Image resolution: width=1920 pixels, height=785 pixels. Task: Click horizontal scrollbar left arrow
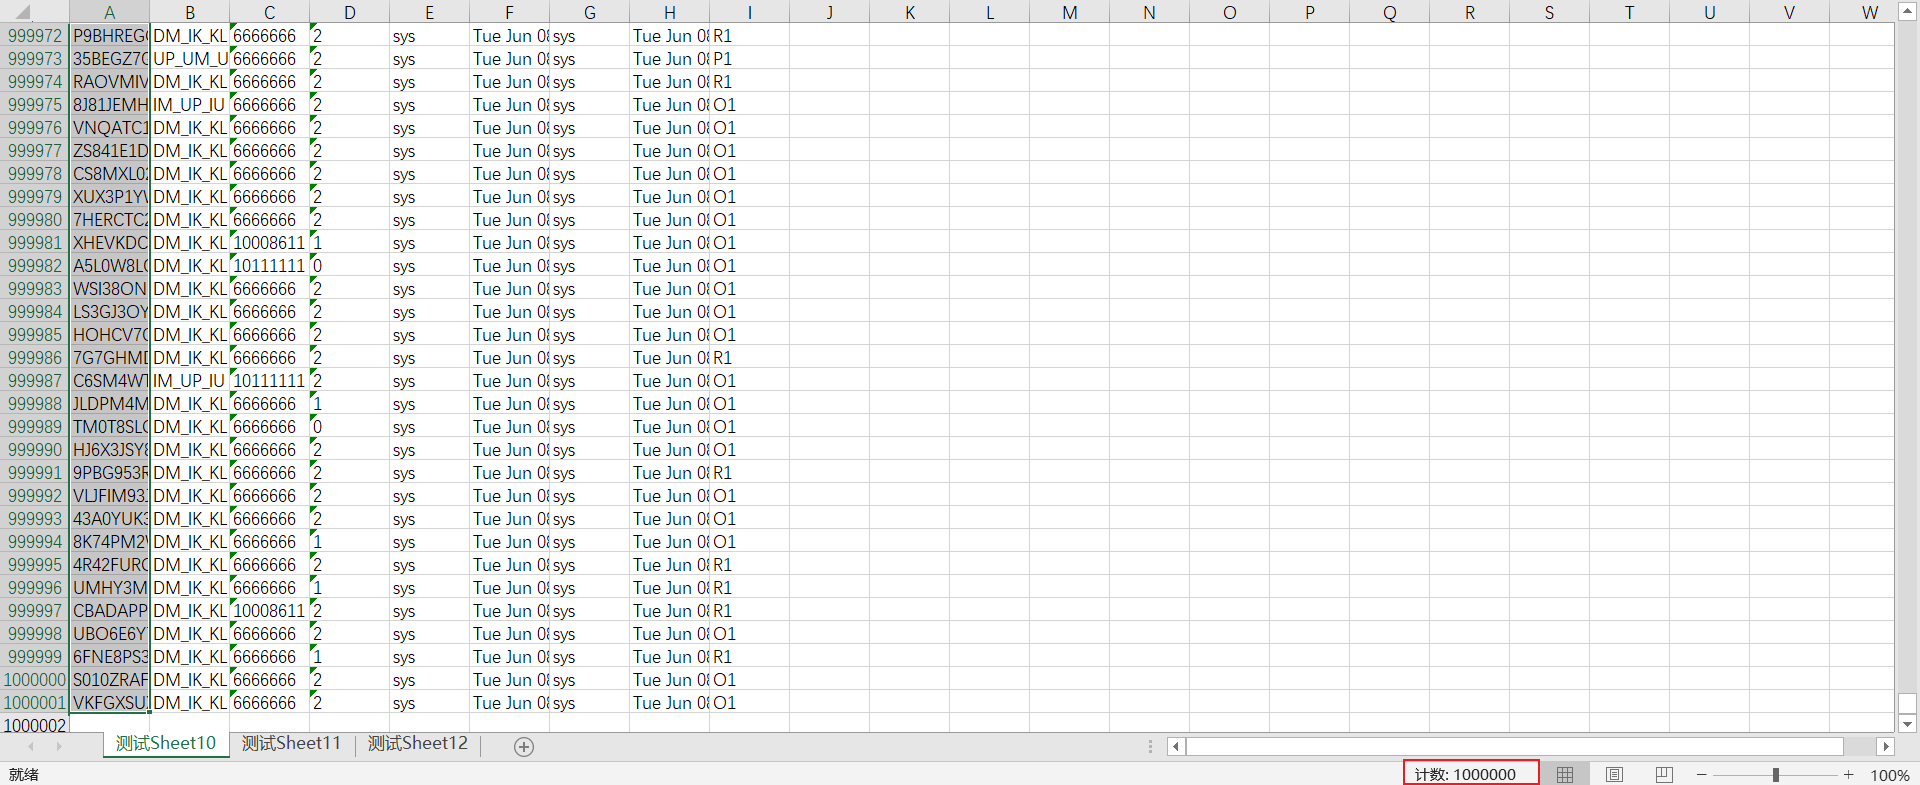tap(1176, 746)
